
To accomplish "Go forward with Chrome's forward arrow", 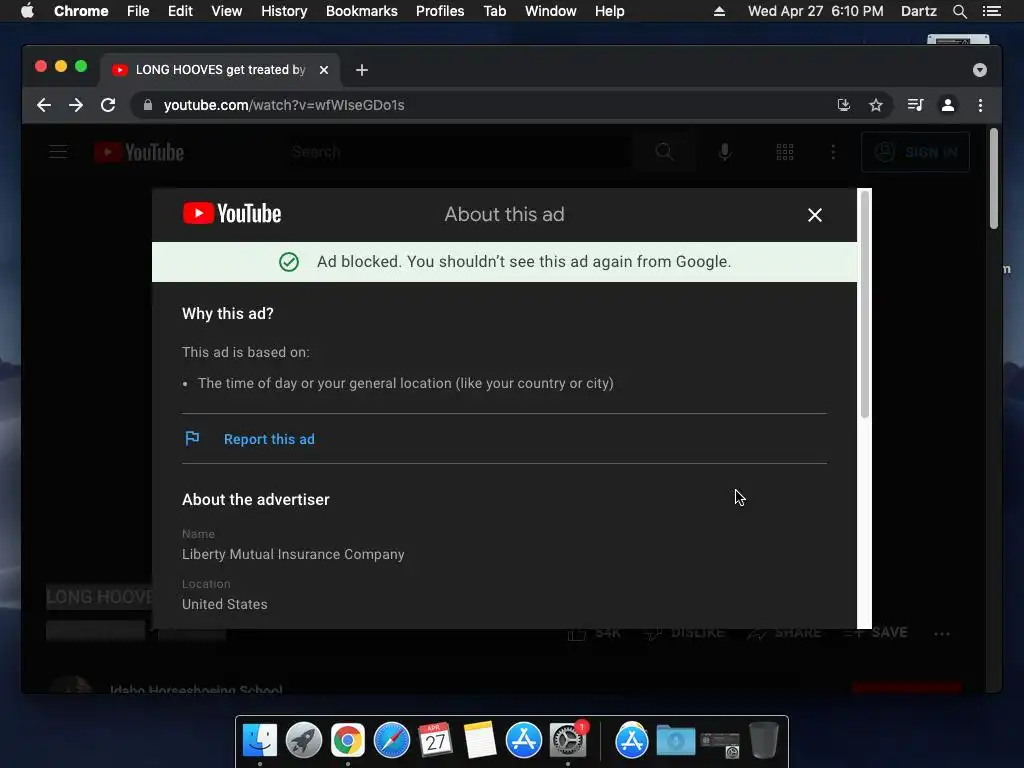I will click(76, 105).
